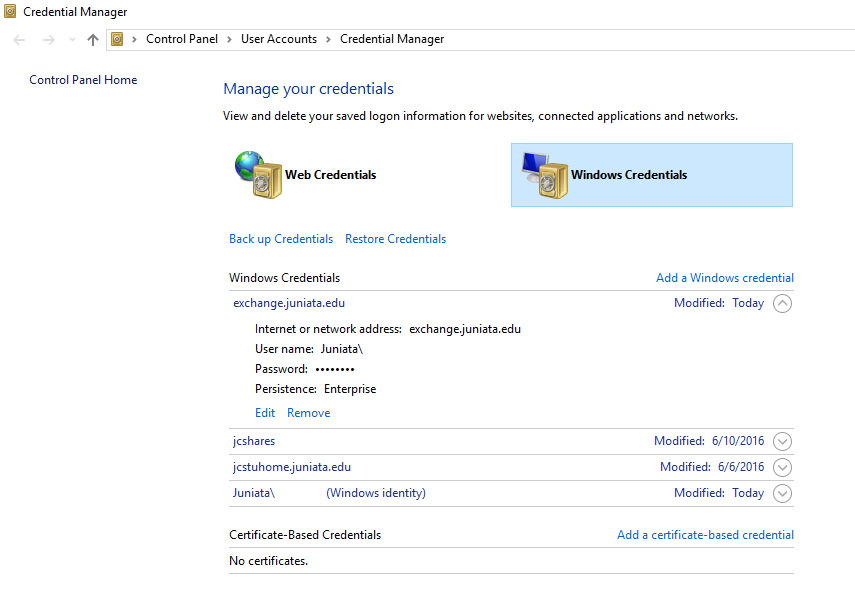Collapse the exchange.juniata.edu credential chevron
The width and height of the screenshot is (855, 592).
tap(782, 303)
